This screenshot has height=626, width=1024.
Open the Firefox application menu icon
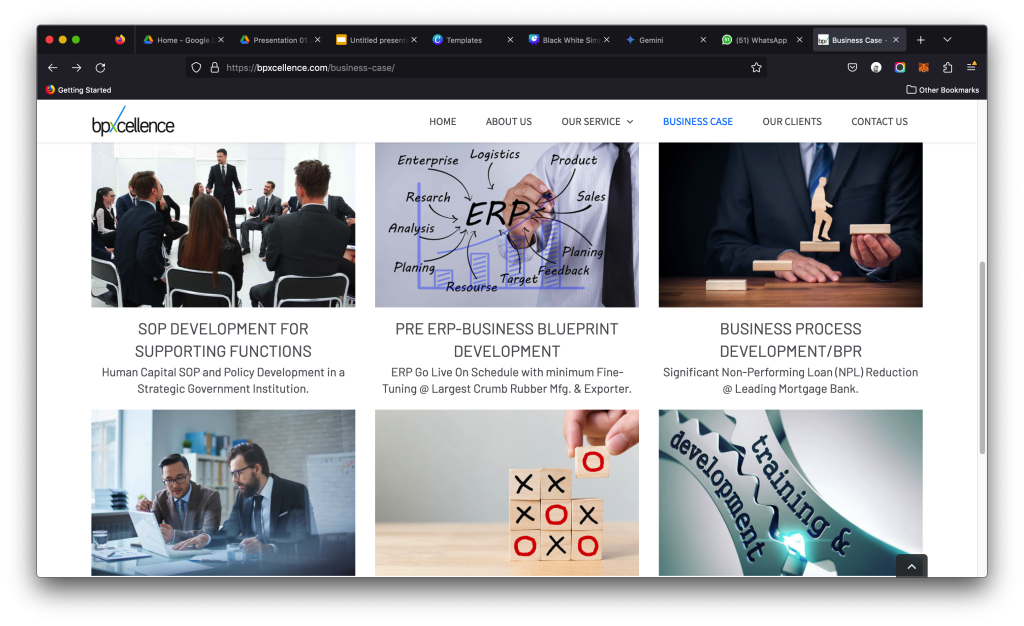(971, 67)
